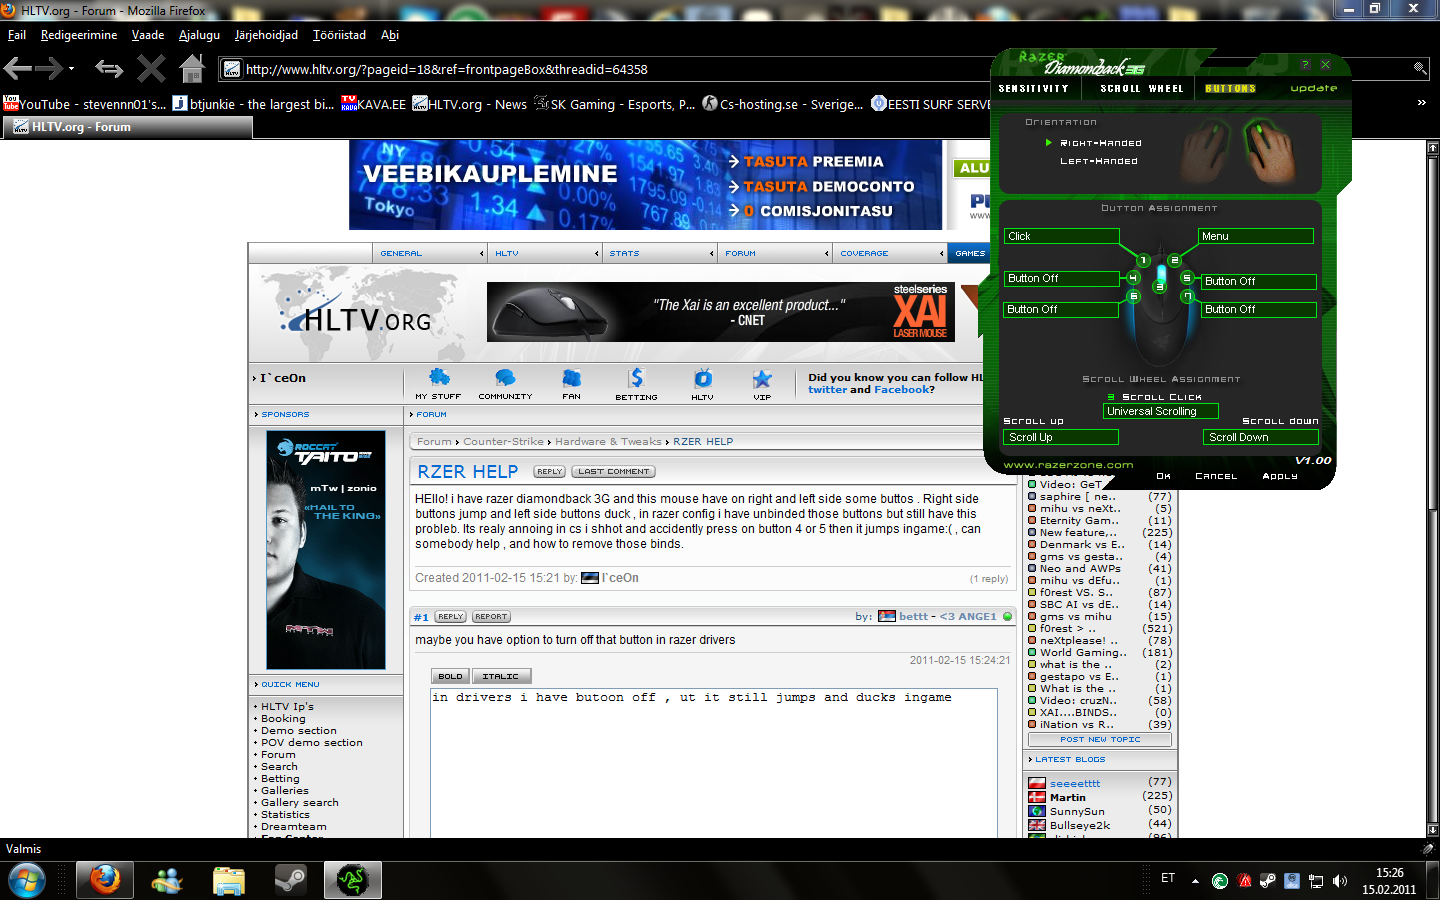Click the HLTV television icon
The width and height of the screenshot is (1440, 900).
(x=703, y=378)
